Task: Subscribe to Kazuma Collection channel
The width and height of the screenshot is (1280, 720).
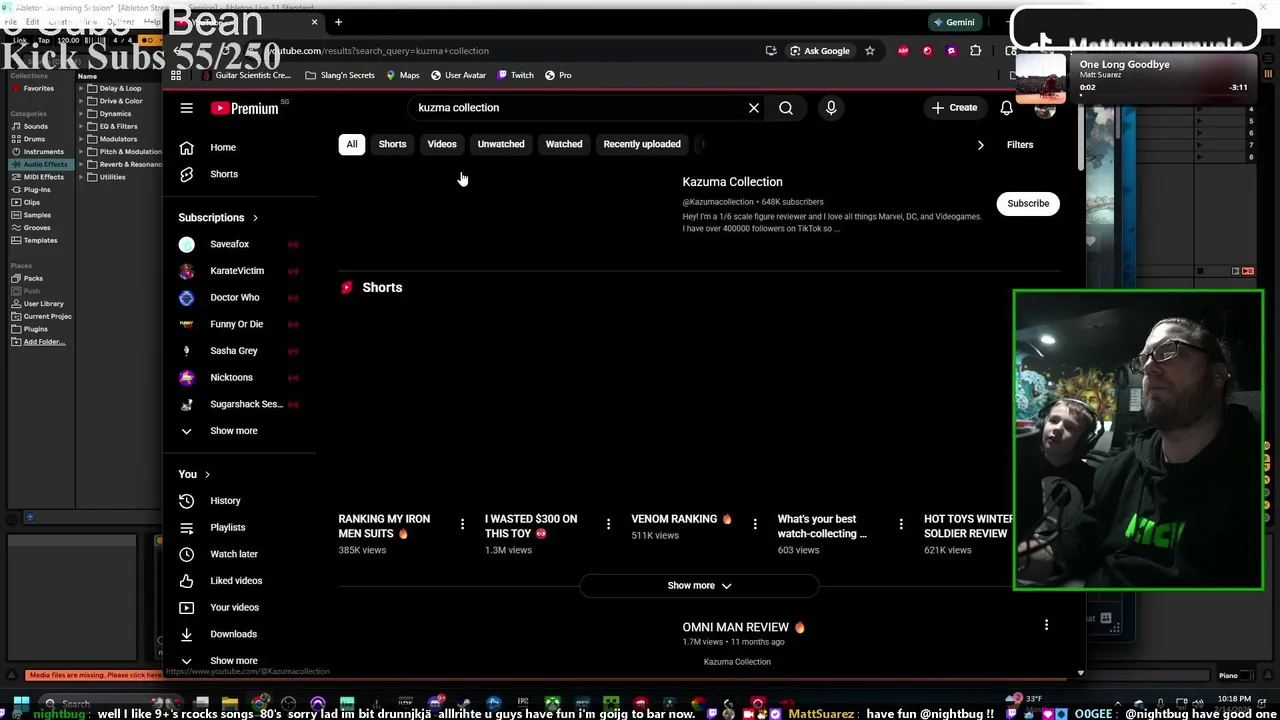Action: 1028,204
